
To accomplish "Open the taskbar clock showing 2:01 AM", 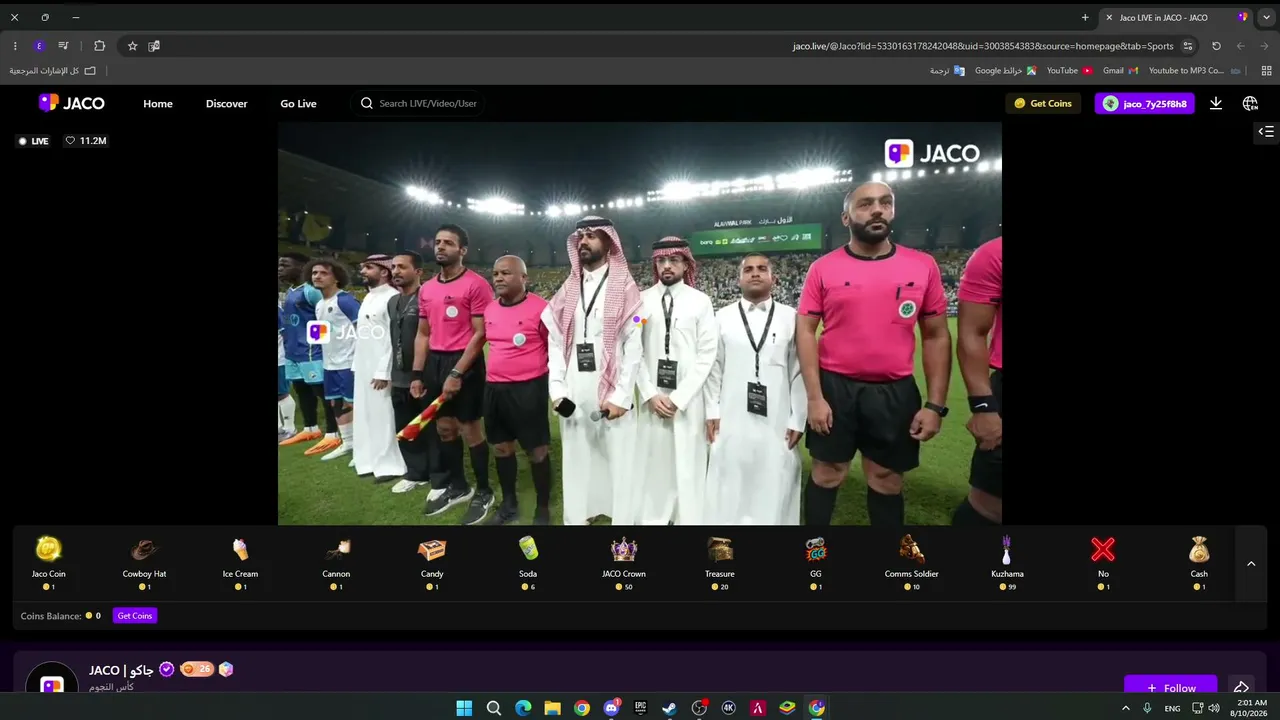I will coord(1251,708).
